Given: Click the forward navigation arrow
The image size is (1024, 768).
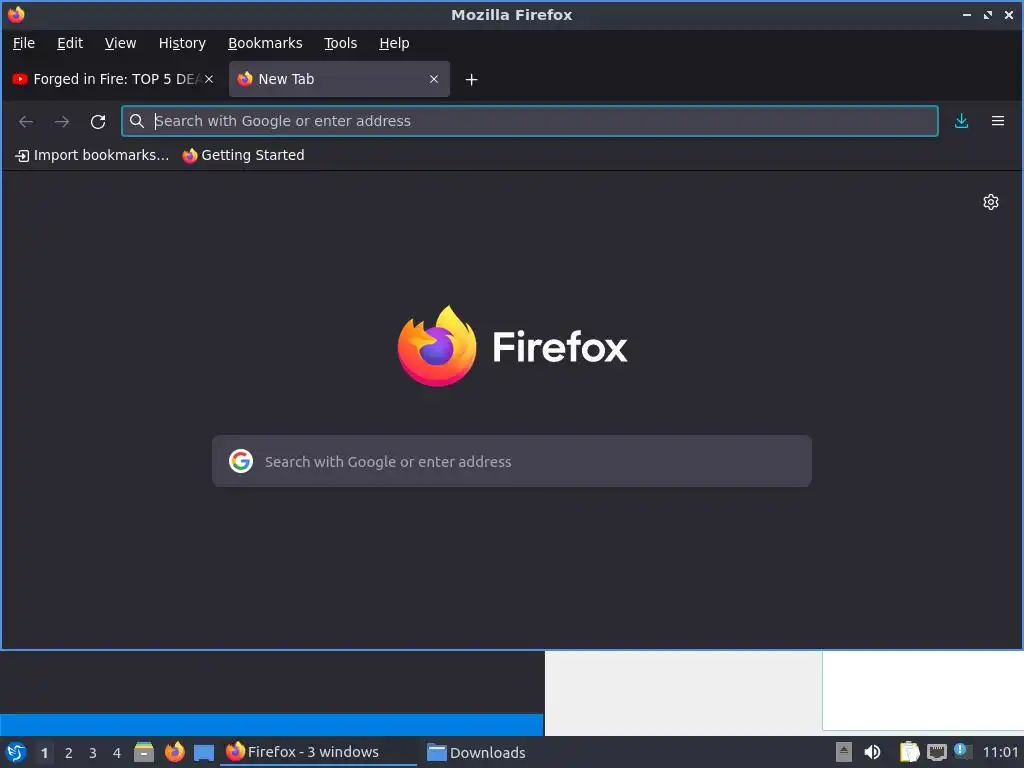Looking at the screenshot, I should point(62,121).
